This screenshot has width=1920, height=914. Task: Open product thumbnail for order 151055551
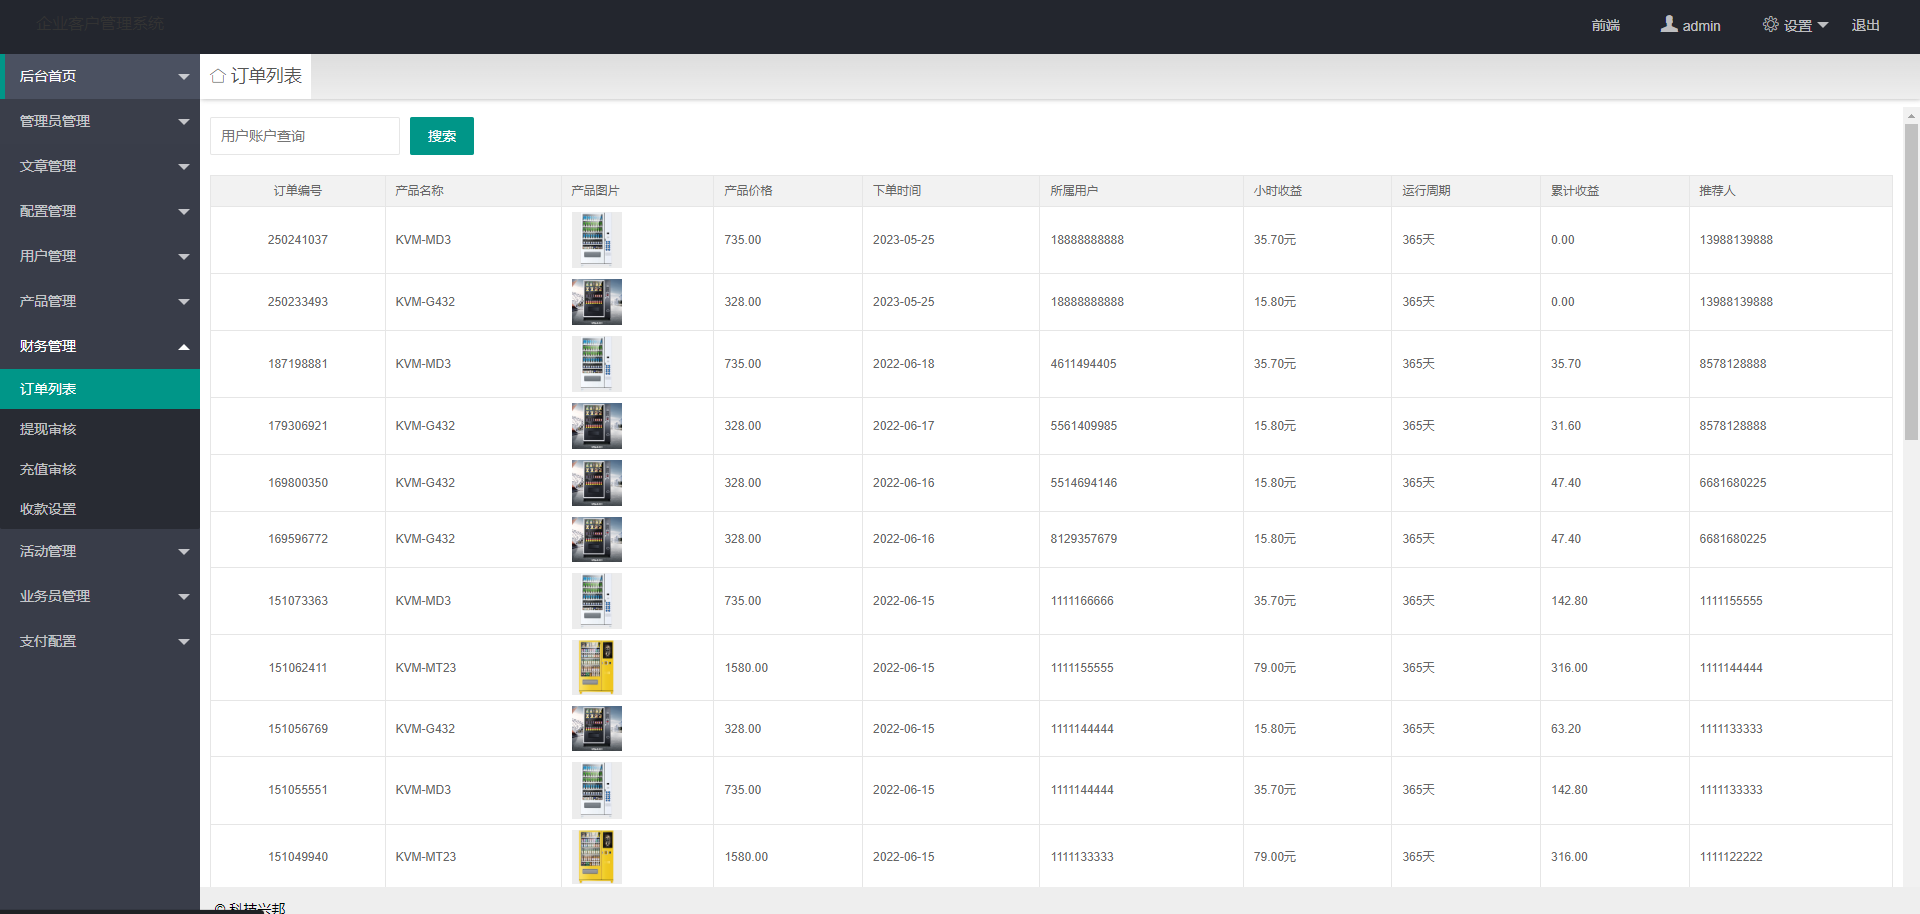597,790
